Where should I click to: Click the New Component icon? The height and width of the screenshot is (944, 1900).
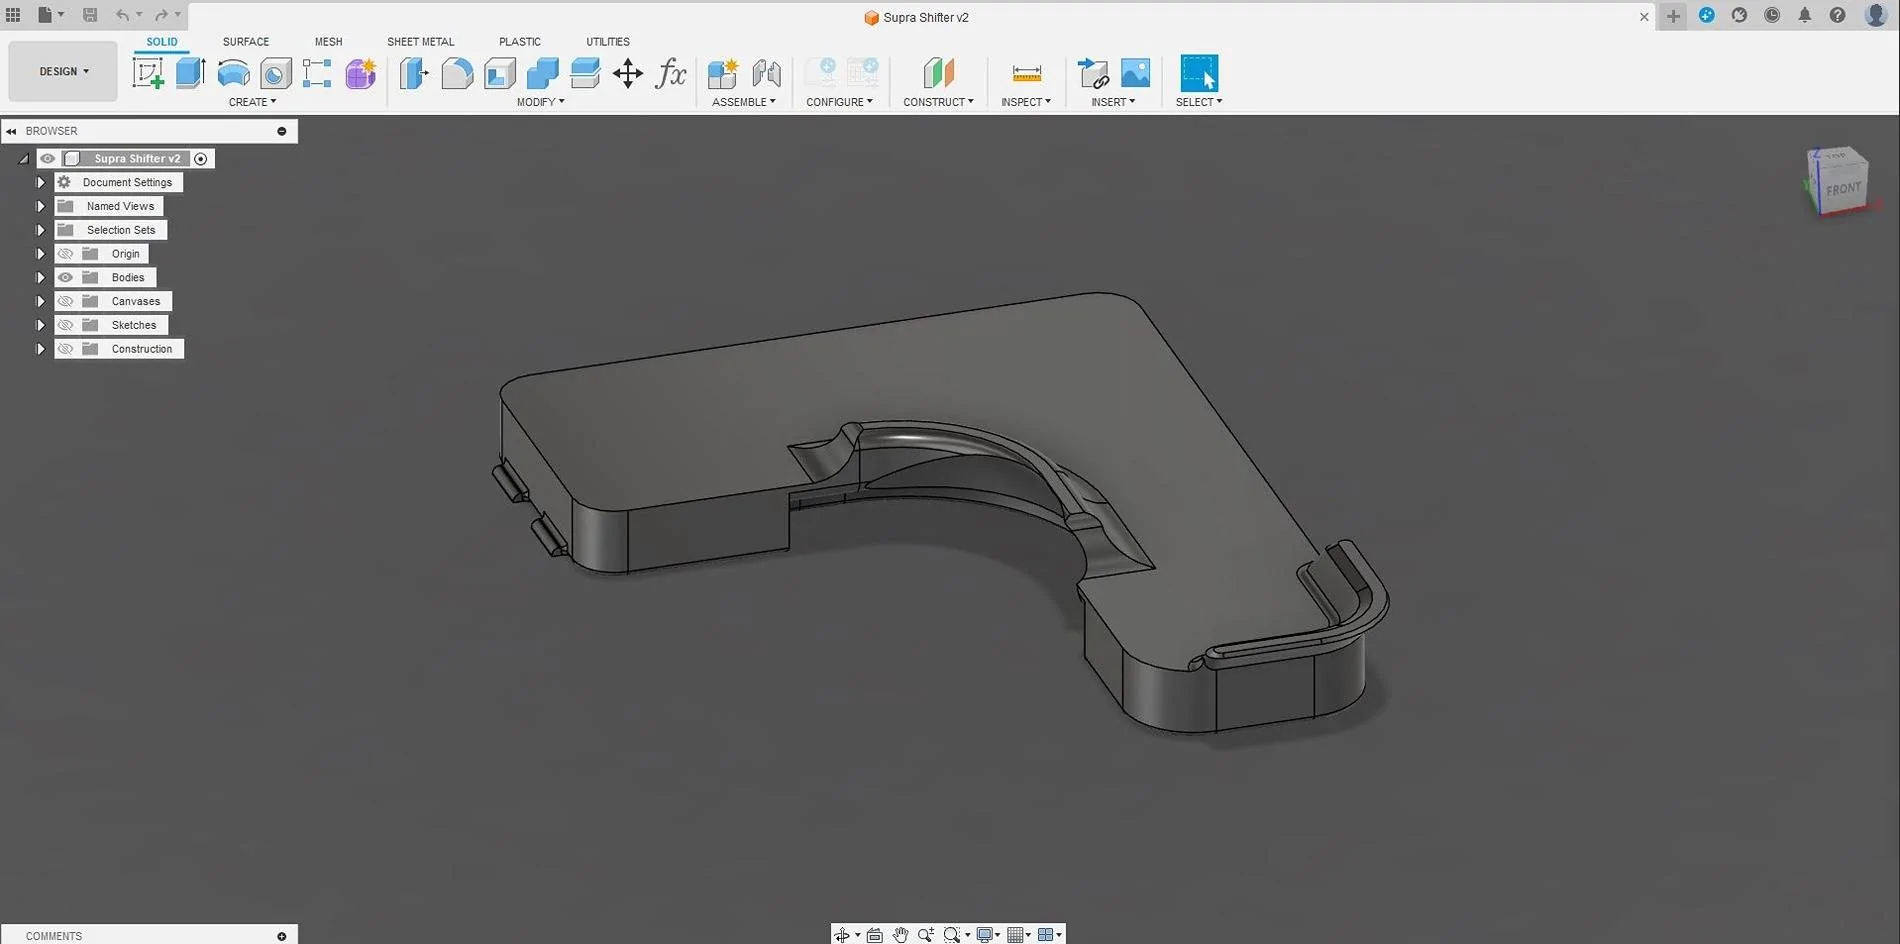pos(722,73)
